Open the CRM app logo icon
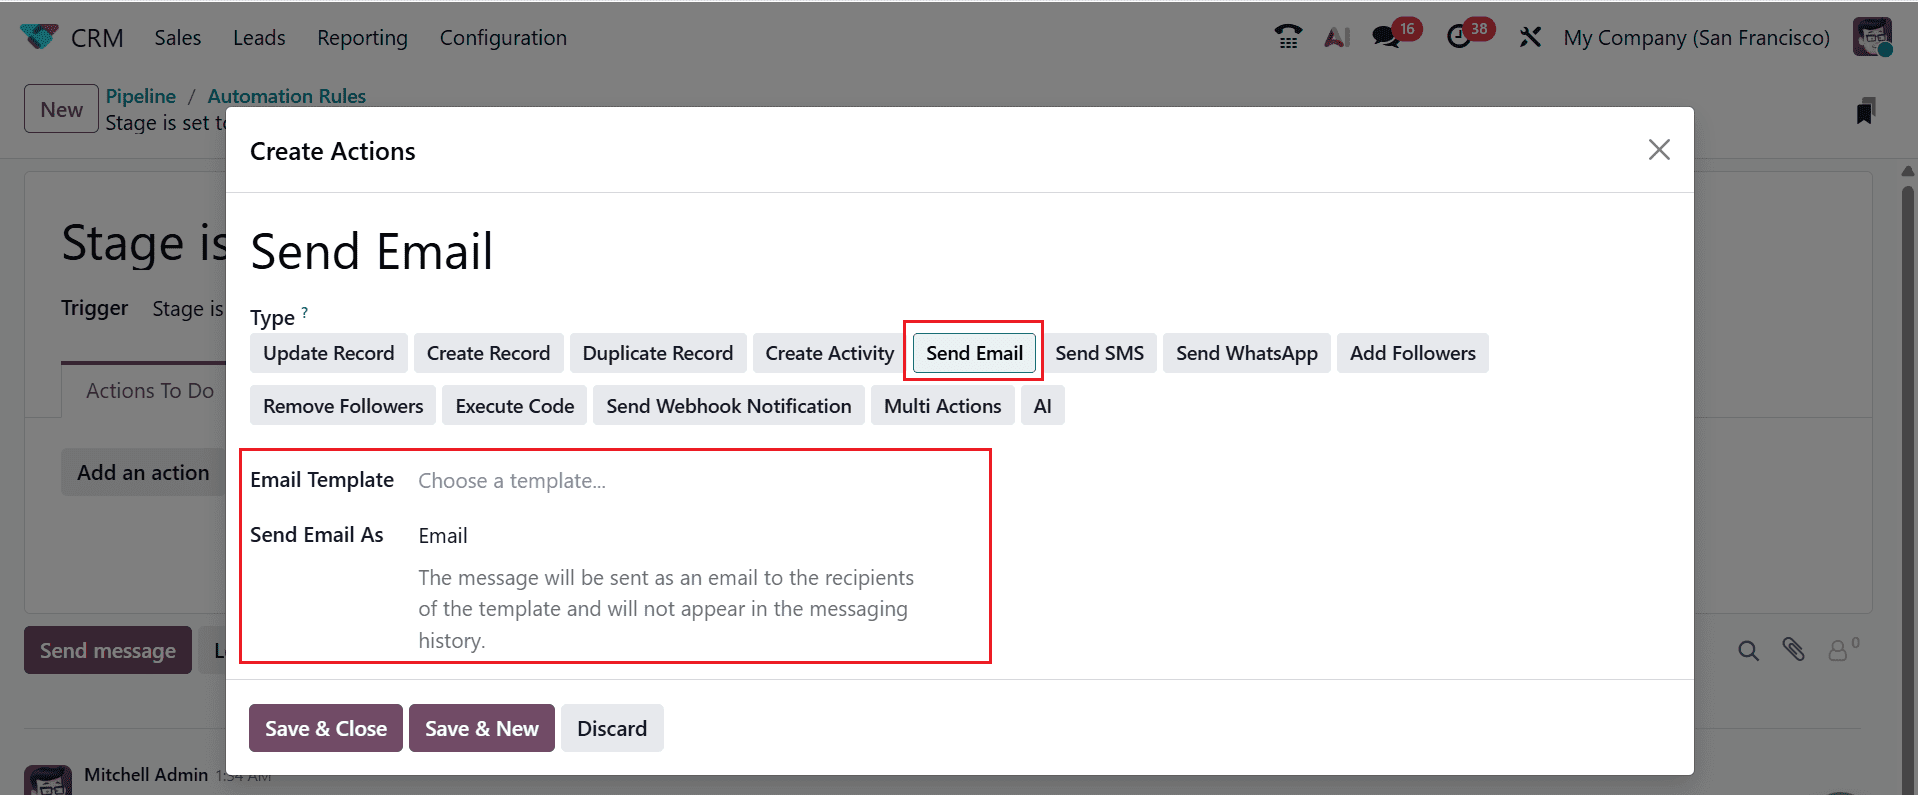The image size is (1918, 795). click(39, 37)
